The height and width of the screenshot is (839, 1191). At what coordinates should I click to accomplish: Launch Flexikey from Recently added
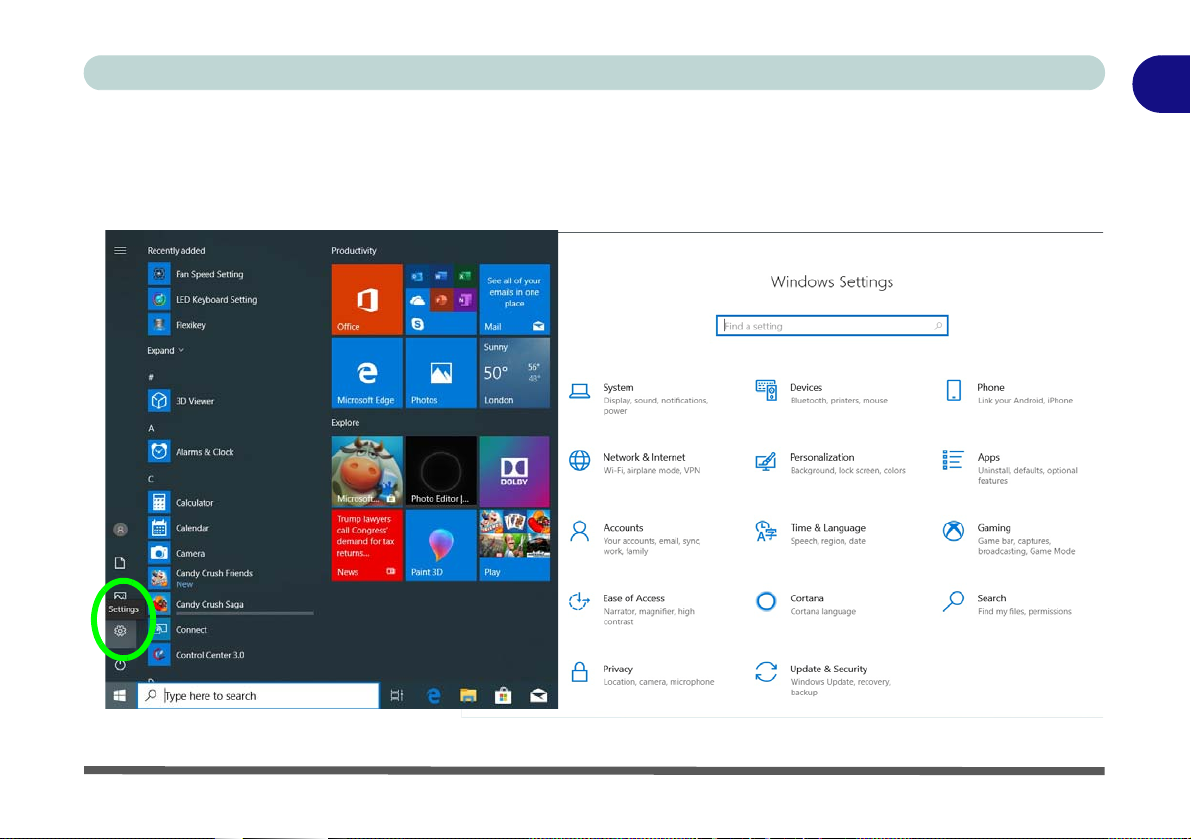coord(177,324)
